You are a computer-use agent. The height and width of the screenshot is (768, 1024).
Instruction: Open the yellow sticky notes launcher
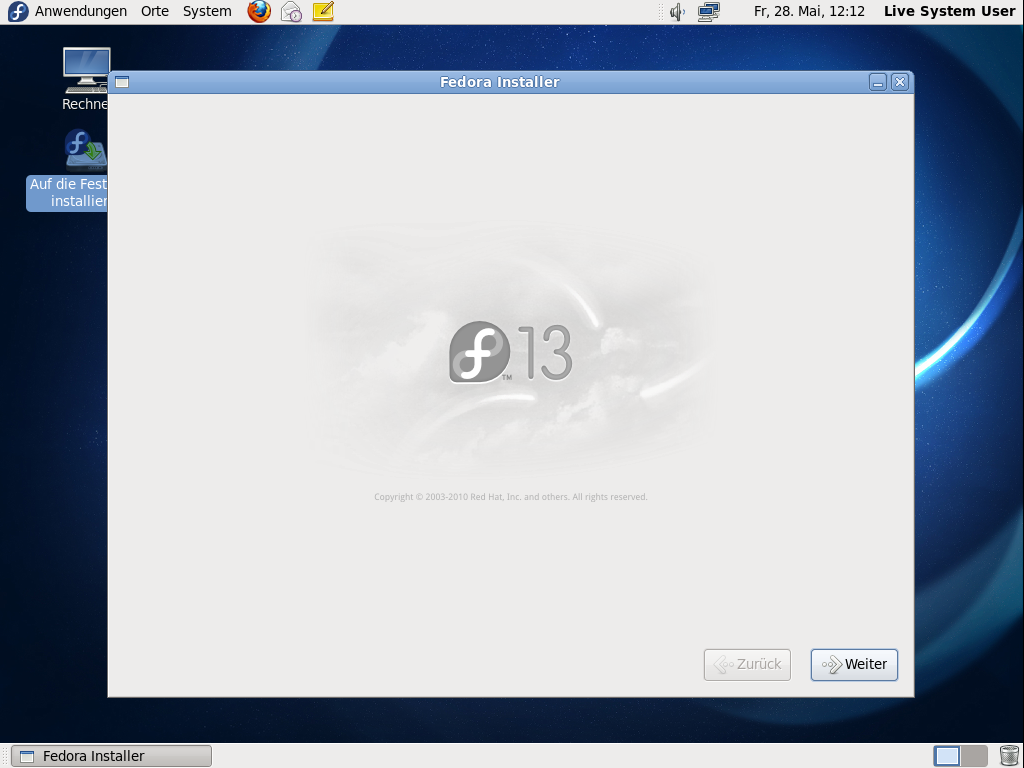point(323,11)
